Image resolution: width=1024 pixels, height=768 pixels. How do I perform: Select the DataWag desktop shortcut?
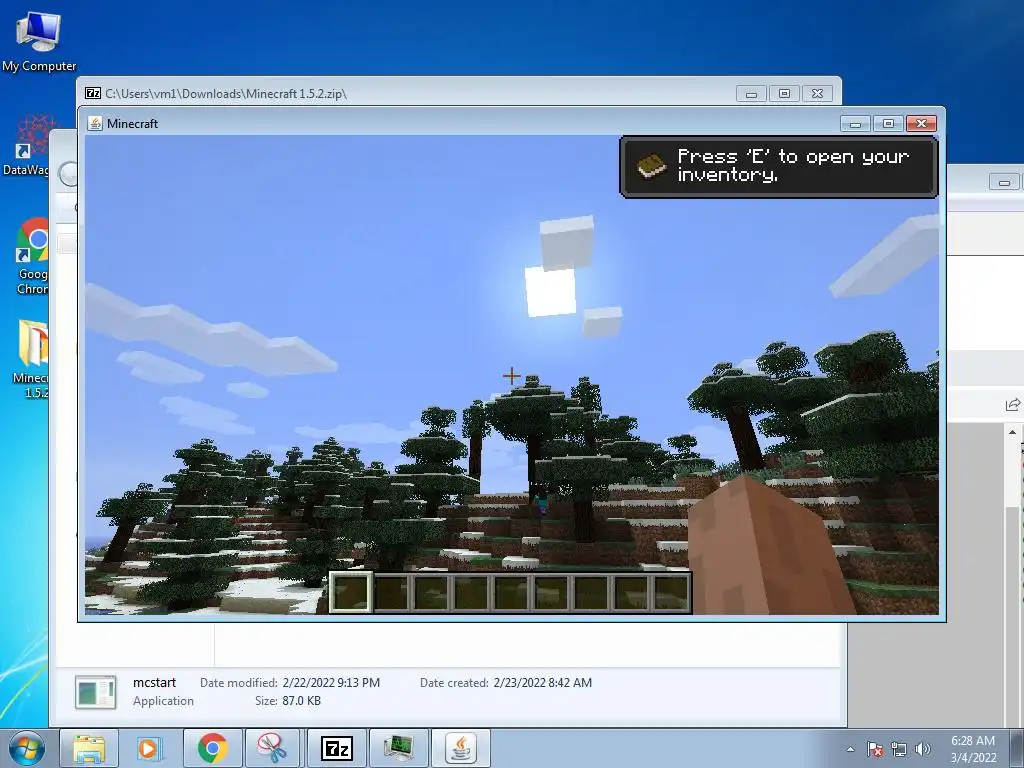(x=27, y=145)
